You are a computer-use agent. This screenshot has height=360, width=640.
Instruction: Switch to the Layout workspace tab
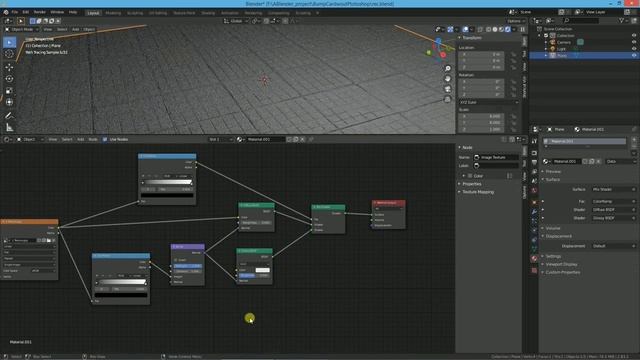point(93,13)
